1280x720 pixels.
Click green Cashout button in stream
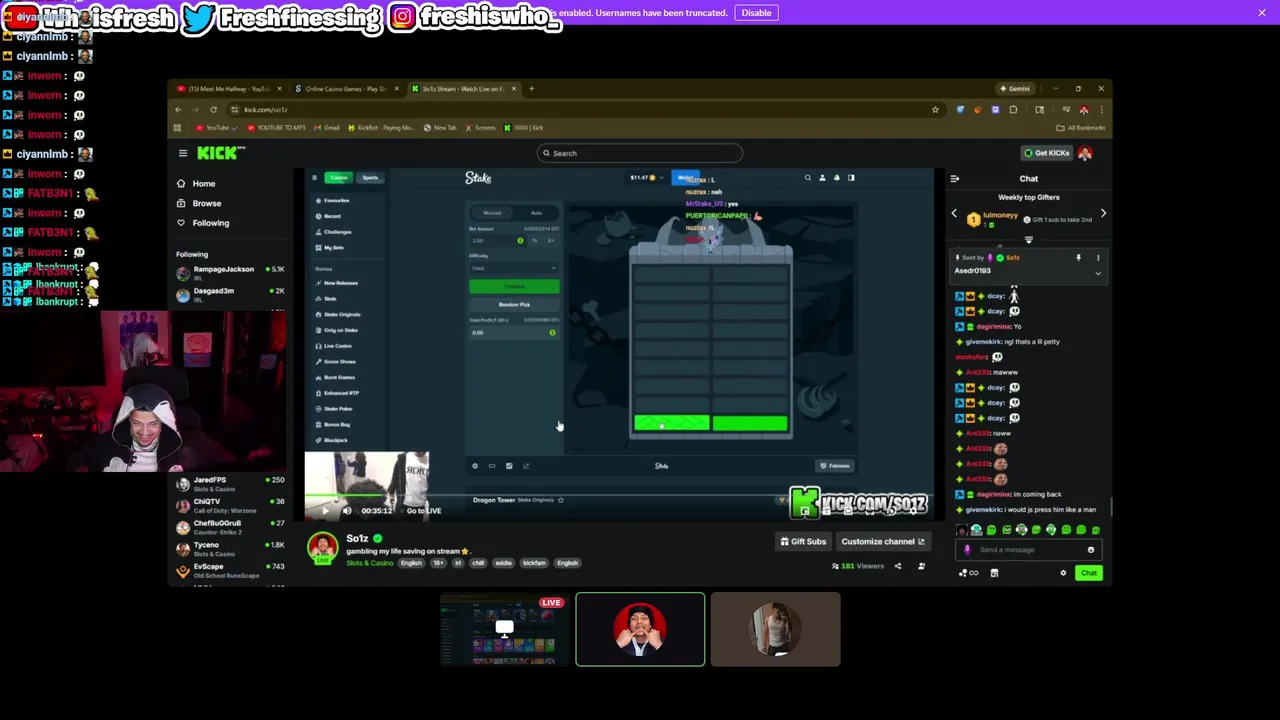tap(514, 287)
